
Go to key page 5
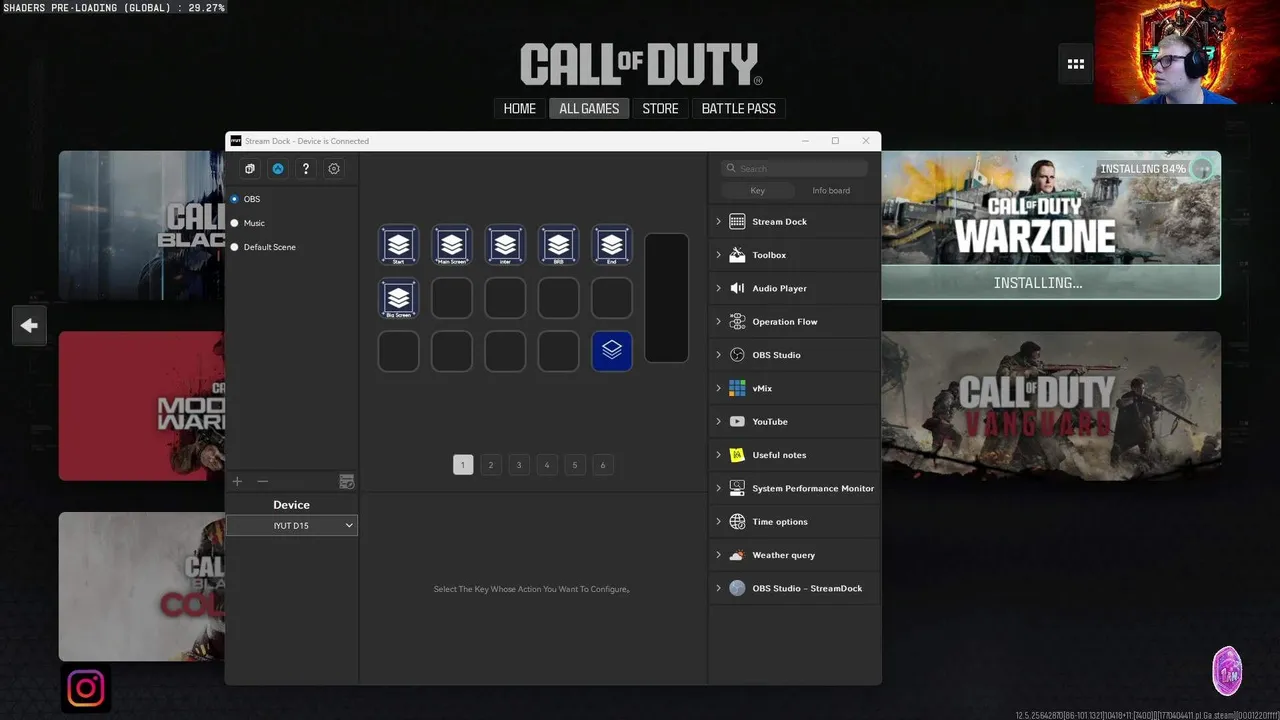[x=574, y=465]
